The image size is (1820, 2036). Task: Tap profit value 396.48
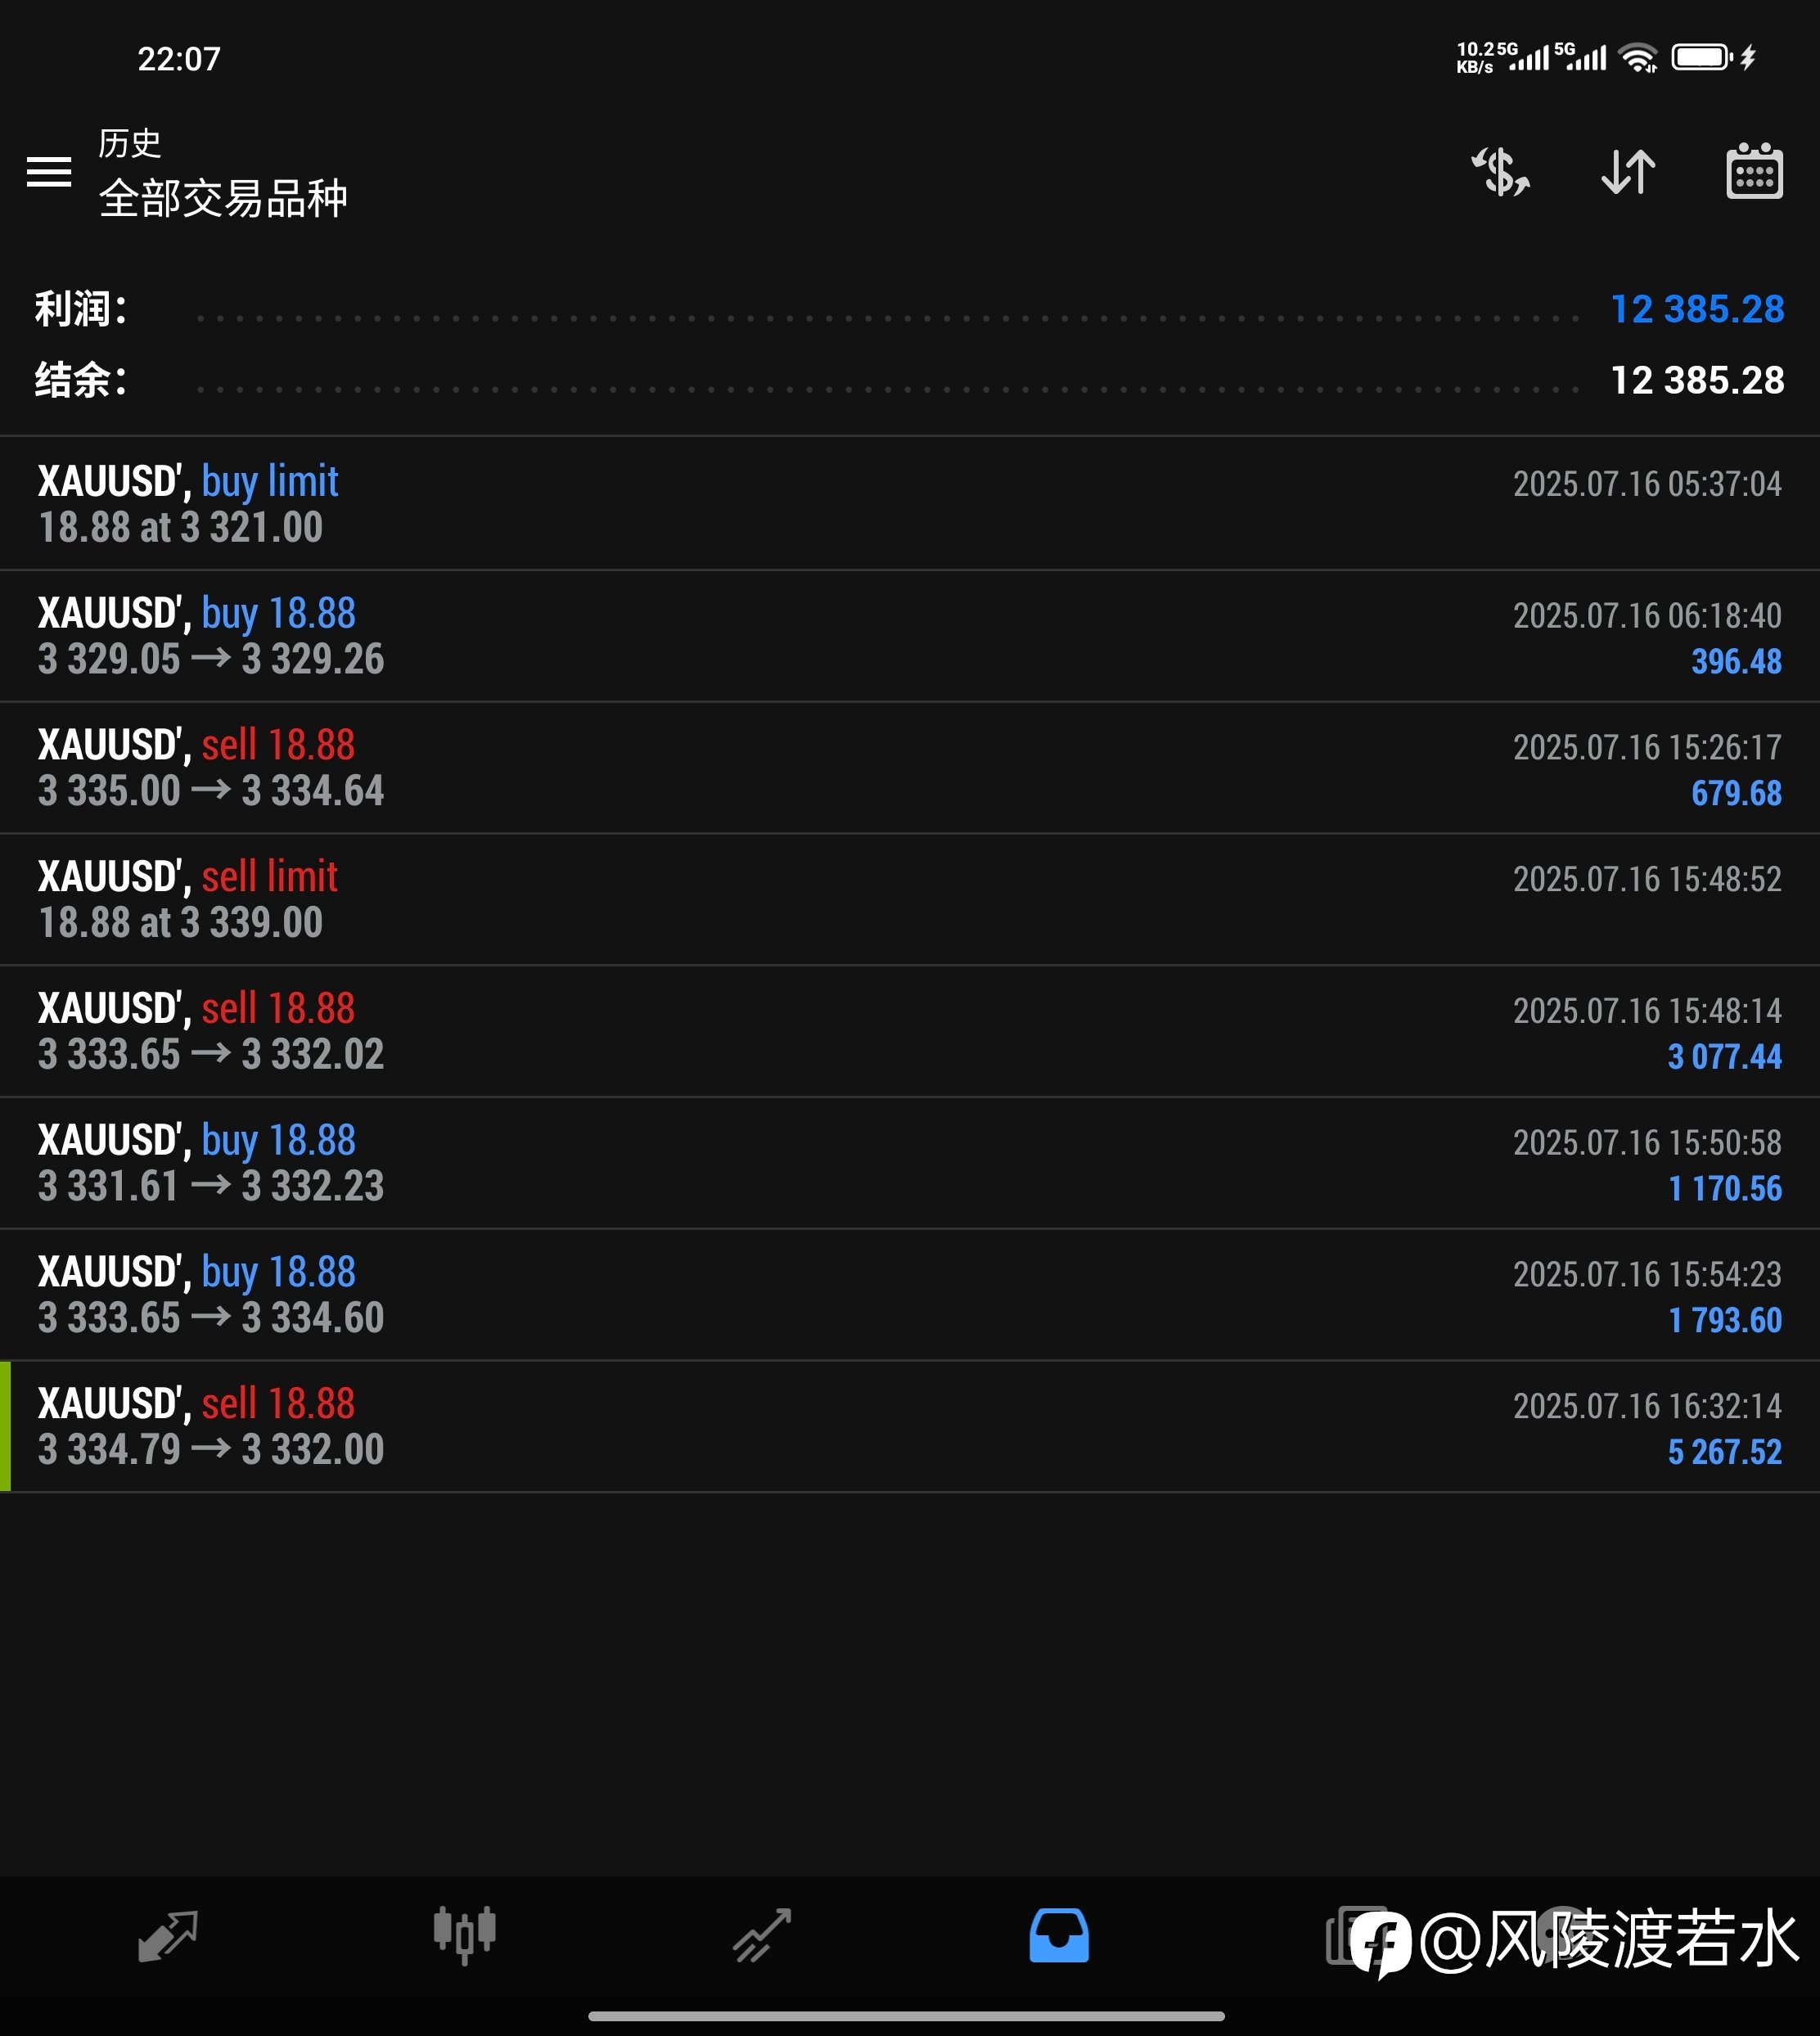pyautogui.click(x=1736, y=661)
